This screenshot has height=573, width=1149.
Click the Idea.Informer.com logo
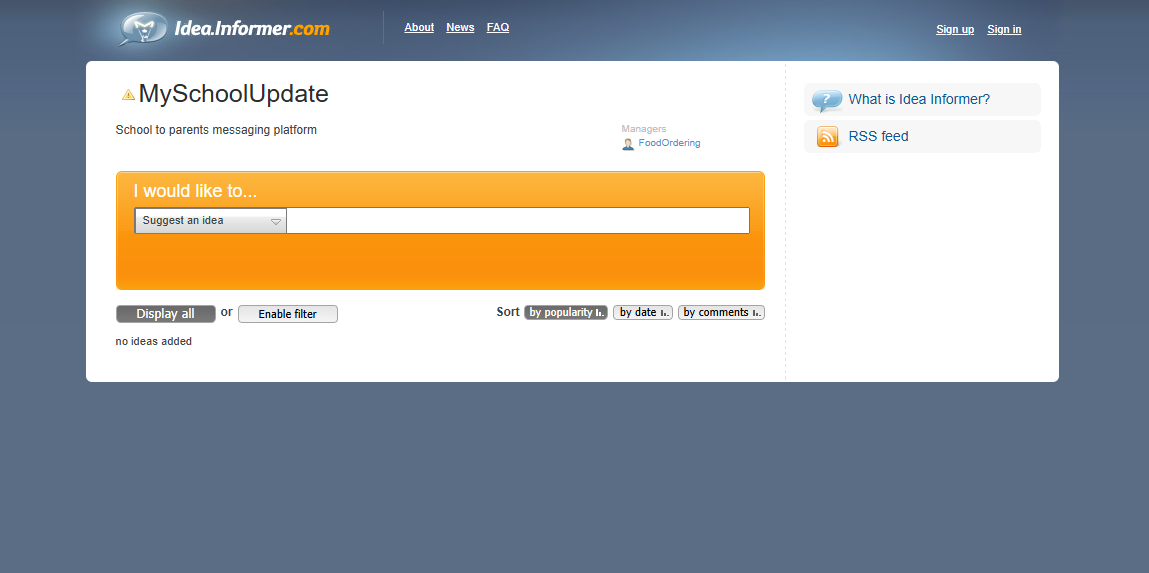coord(223,29)
